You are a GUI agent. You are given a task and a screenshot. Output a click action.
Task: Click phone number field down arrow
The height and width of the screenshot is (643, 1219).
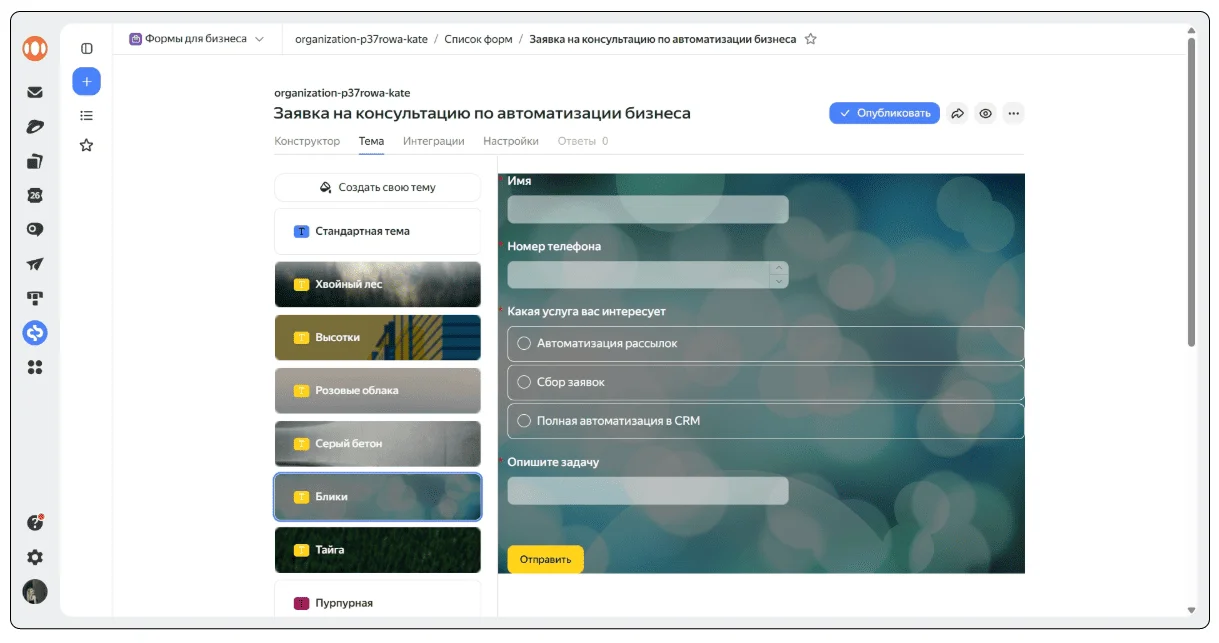click(x=779, y=281)
